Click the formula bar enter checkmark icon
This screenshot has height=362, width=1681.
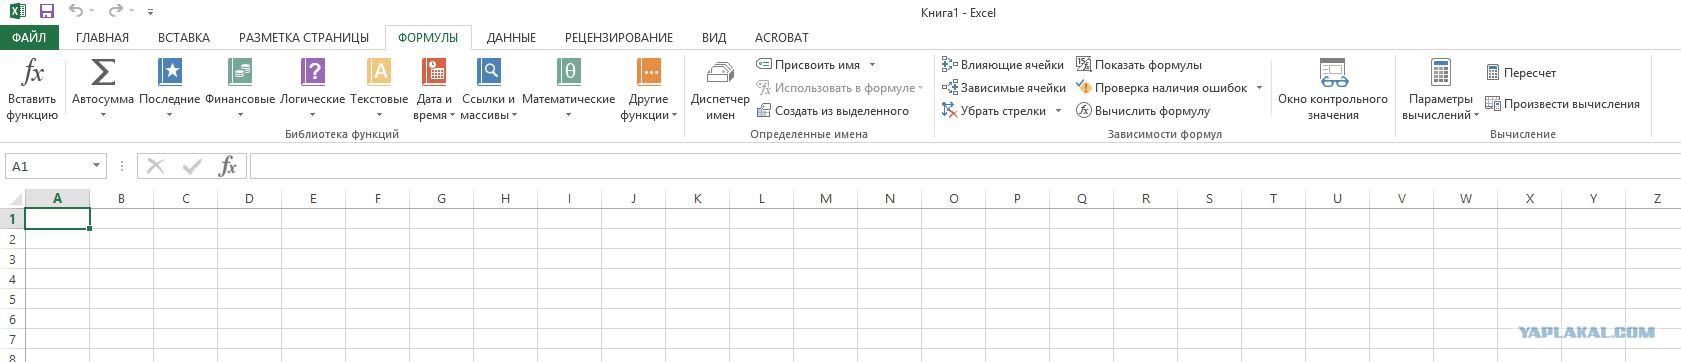191,166
